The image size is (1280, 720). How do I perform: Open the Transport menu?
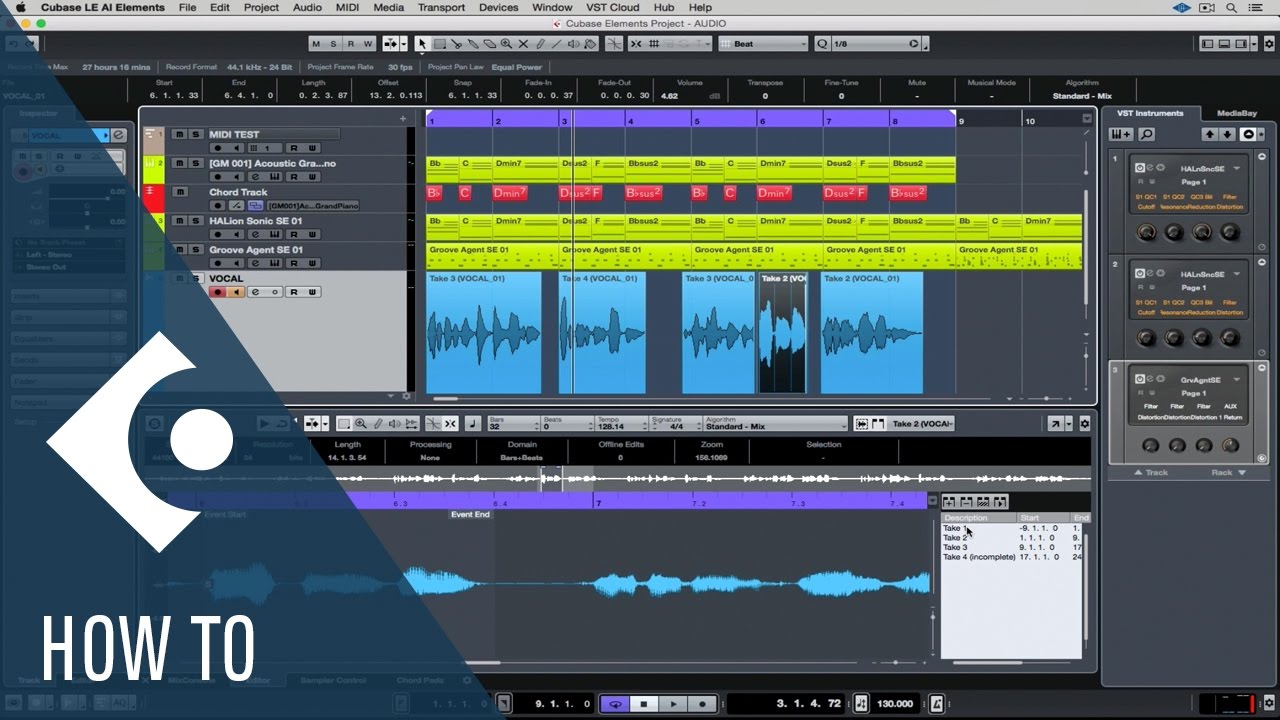coord(441,7)
